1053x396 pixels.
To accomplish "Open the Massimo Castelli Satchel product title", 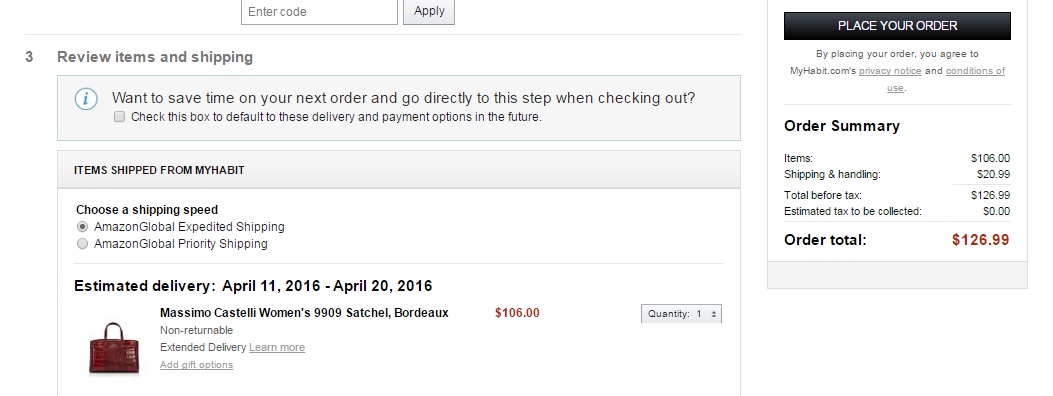I will (304, 313).
